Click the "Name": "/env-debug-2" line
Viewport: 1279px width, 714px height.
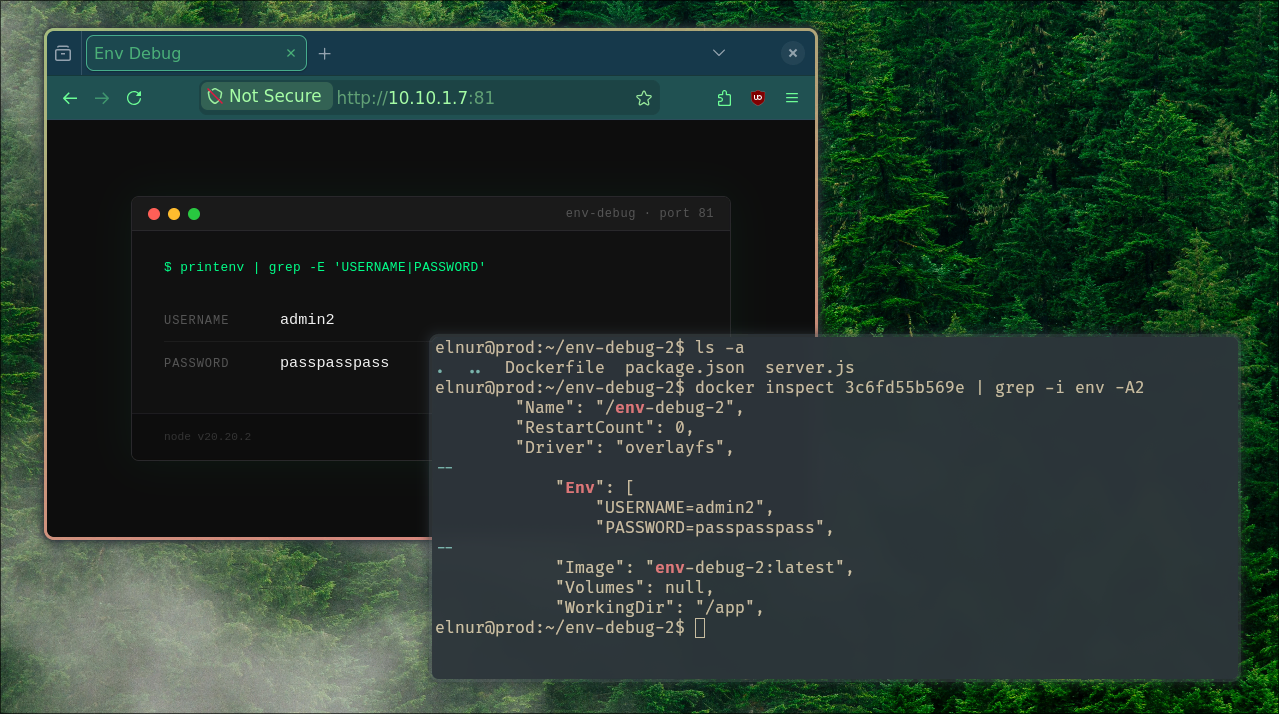(630, 408)
